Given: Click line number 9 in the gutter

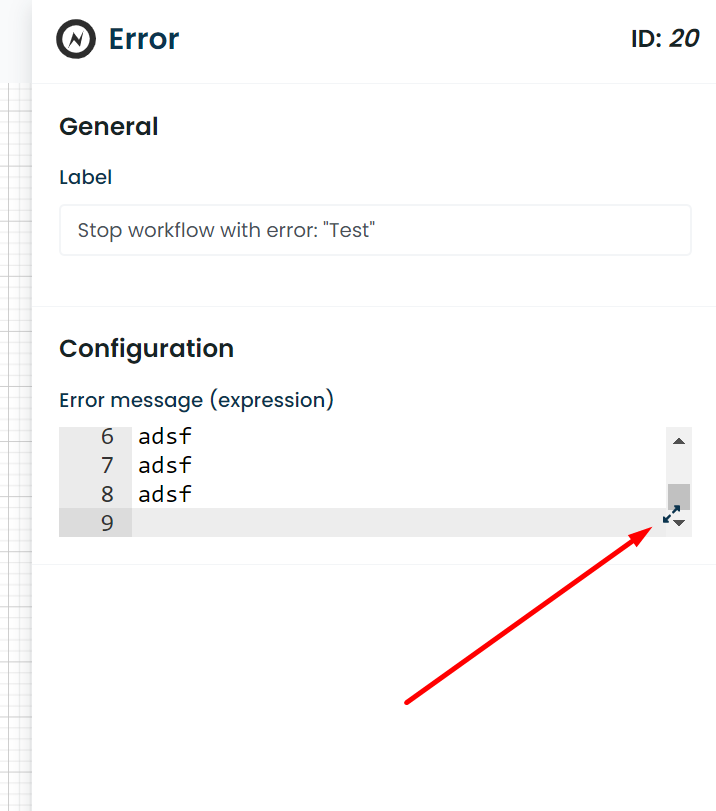Looking at the screenshot, I should (106, 522).
